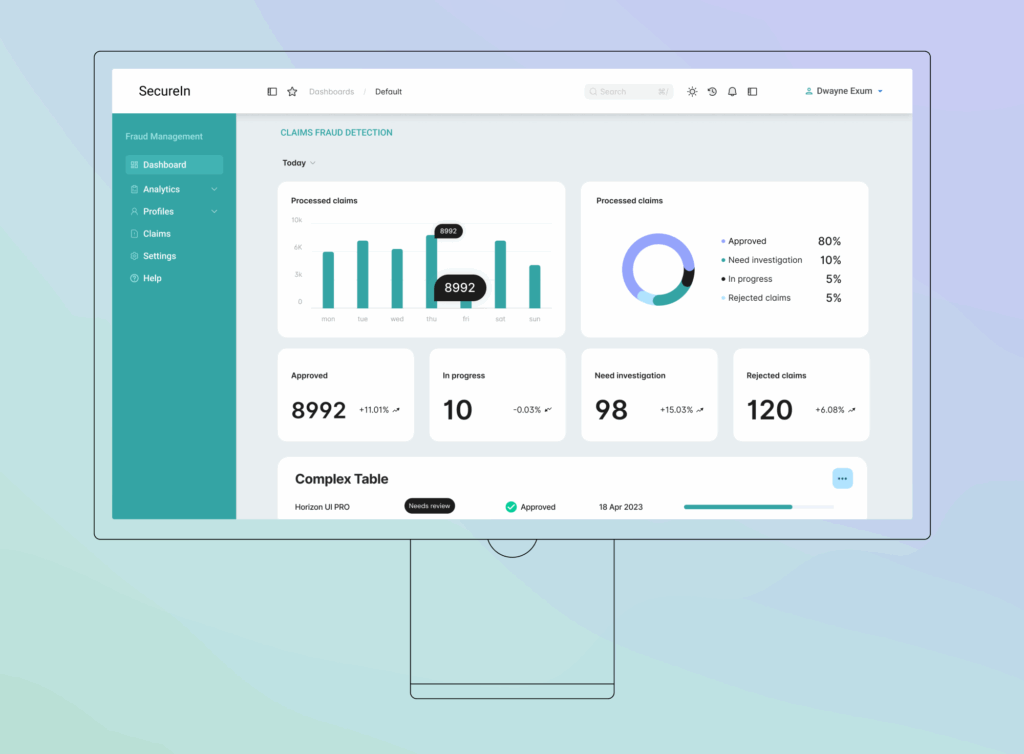This screenshot has width=1024, height=754.
Task: Open the Today period dropdown
Action: tap(299, 163)
